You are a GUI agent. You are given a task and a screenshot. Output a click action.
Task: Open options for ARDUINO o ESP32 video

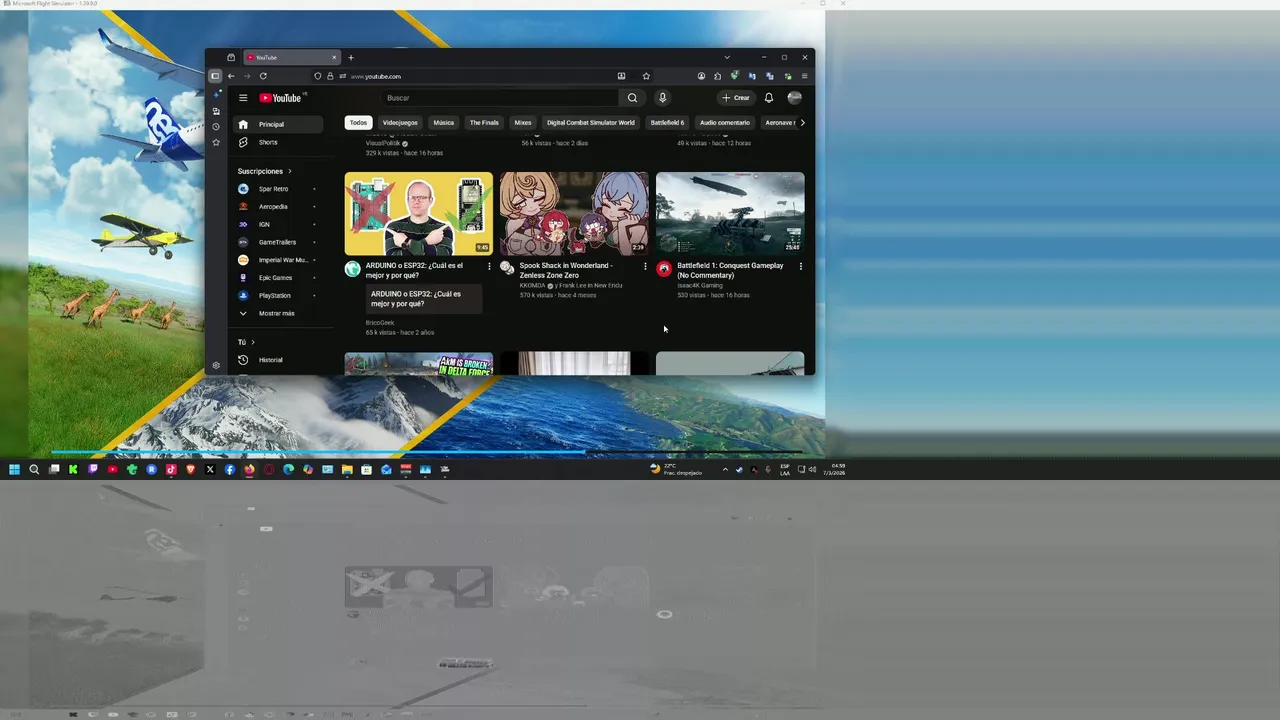(x=489, y=266)
